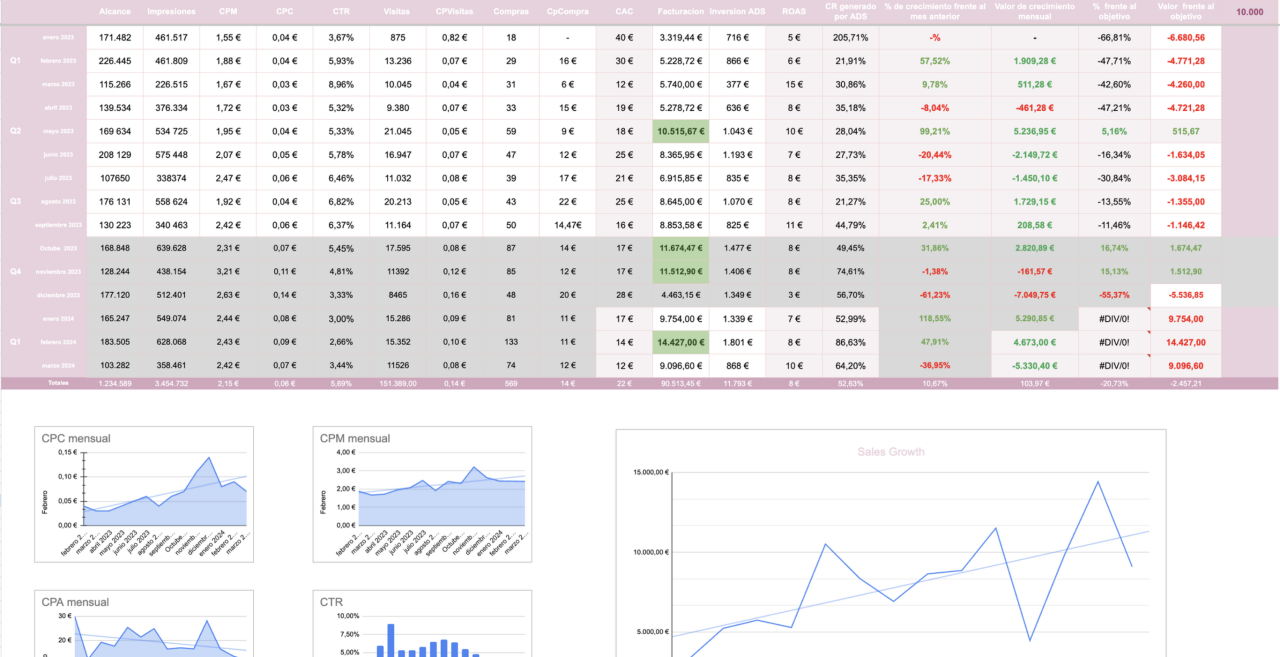Select the green 10.515,67 € cell
Image resolution: width=1280 pixels, height=657 pixels.
[x=680, y=131]
